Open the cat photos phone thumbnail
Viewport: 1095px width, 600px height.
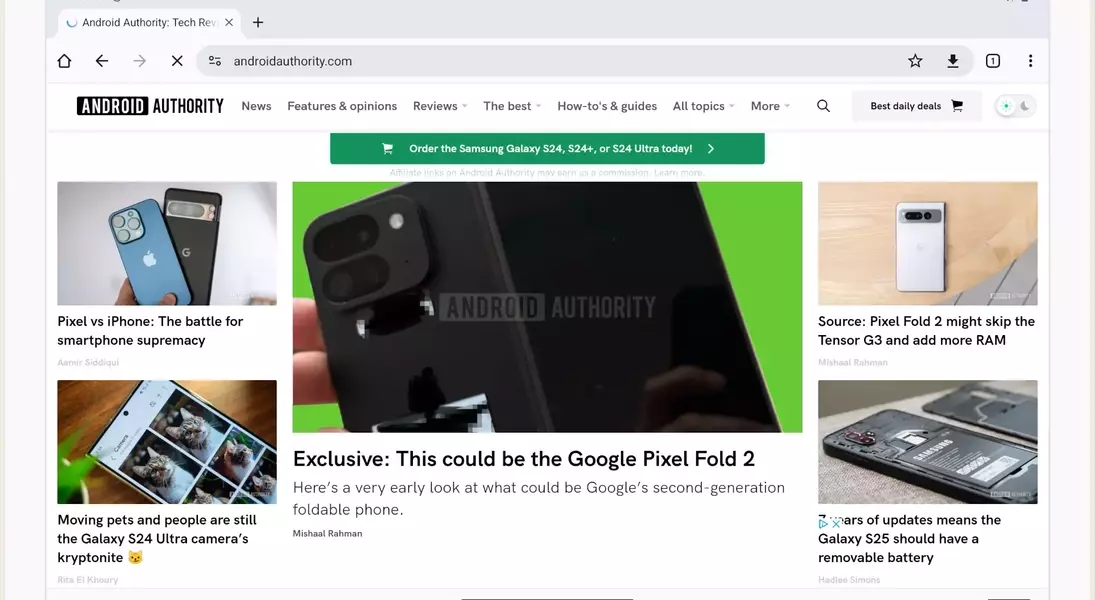coord(167,442)
